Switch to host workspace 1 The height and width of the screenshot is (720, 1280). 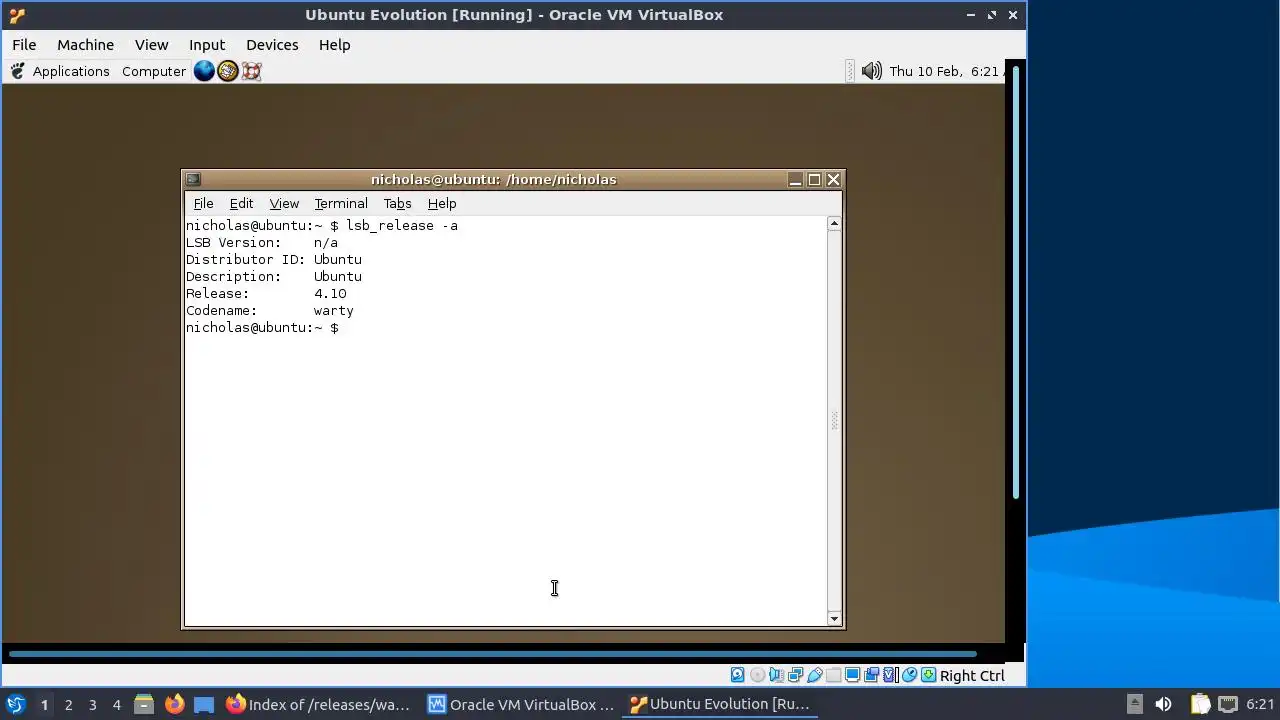coord(44,704)
